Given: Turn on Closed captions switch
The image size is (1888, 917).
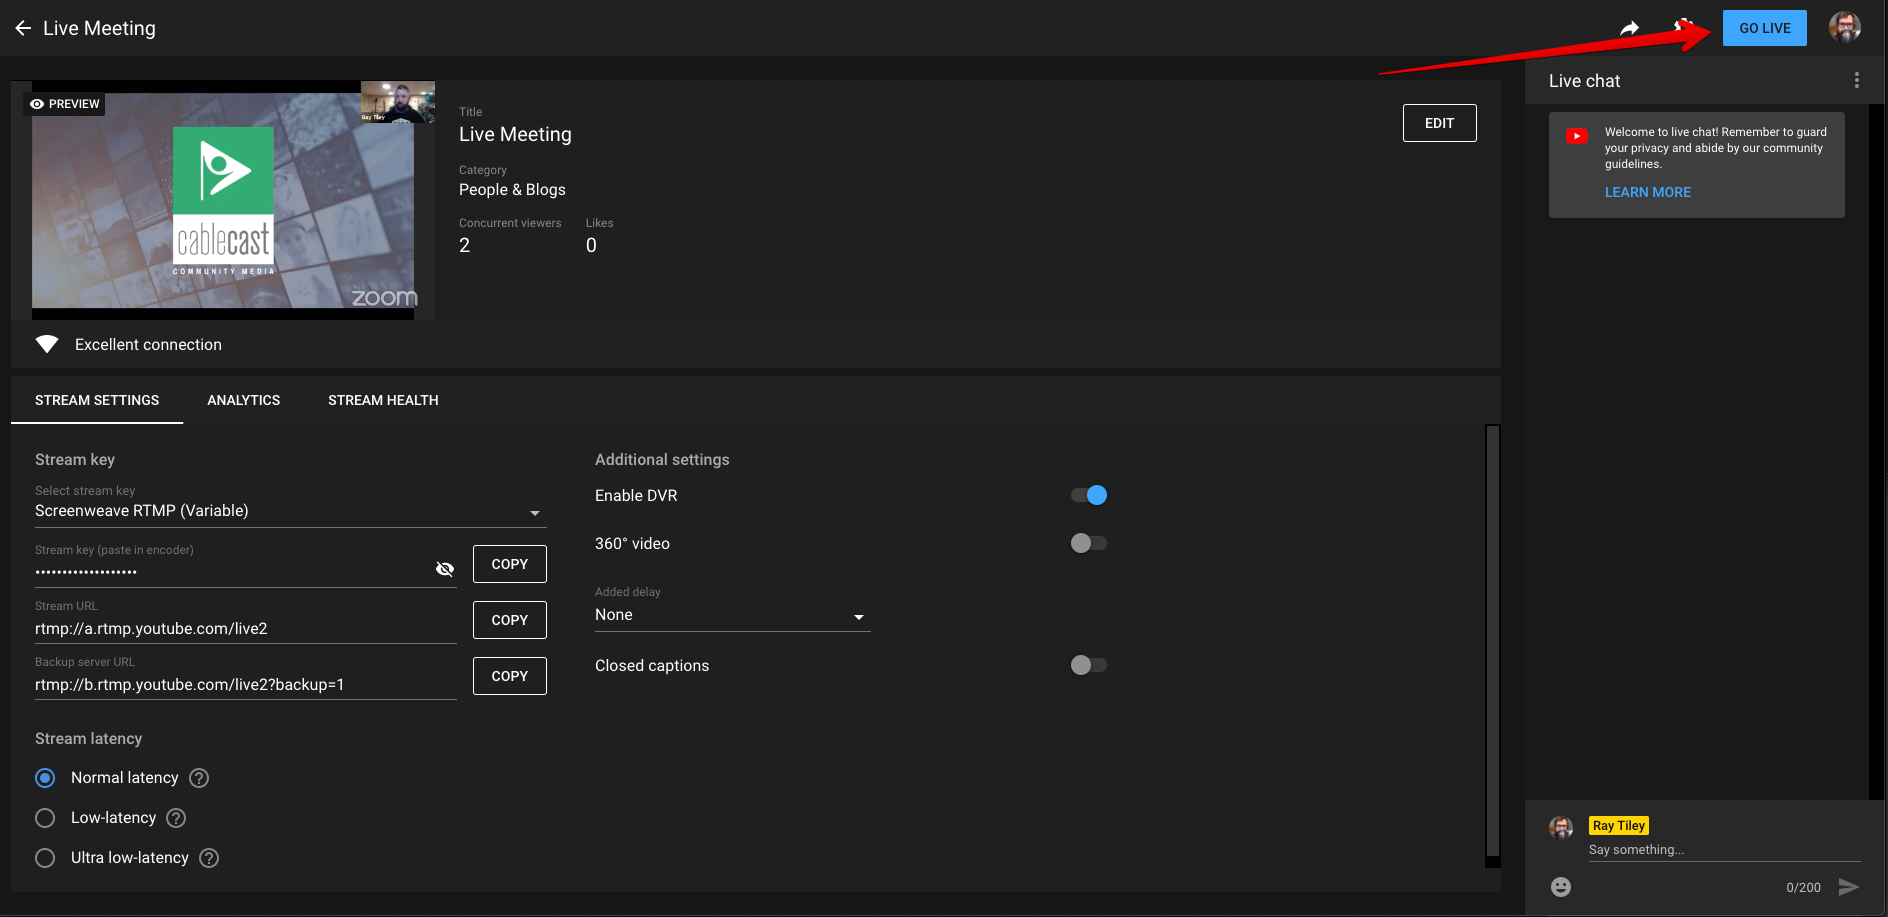Looking at the screenshot, I should coord(1089,665).
